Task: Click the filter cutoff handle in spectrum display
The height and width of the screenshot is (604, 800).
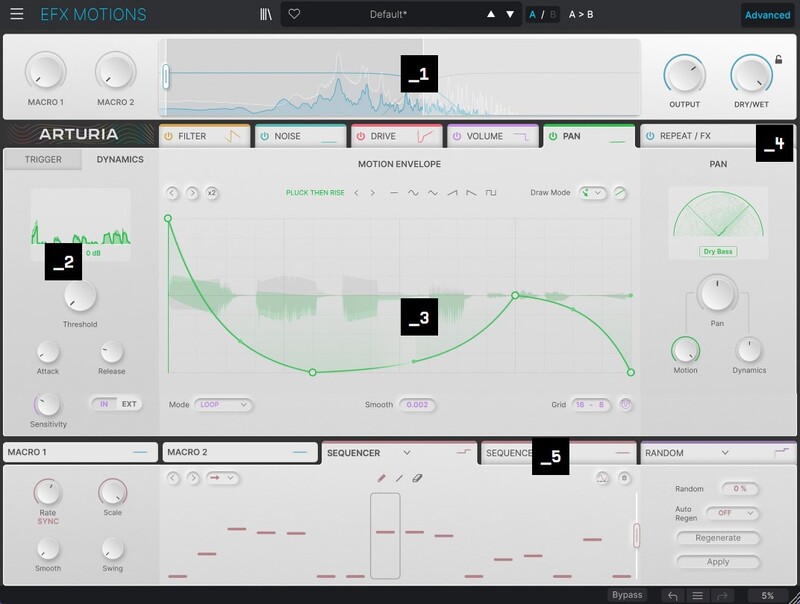Action: coord(166,77)
